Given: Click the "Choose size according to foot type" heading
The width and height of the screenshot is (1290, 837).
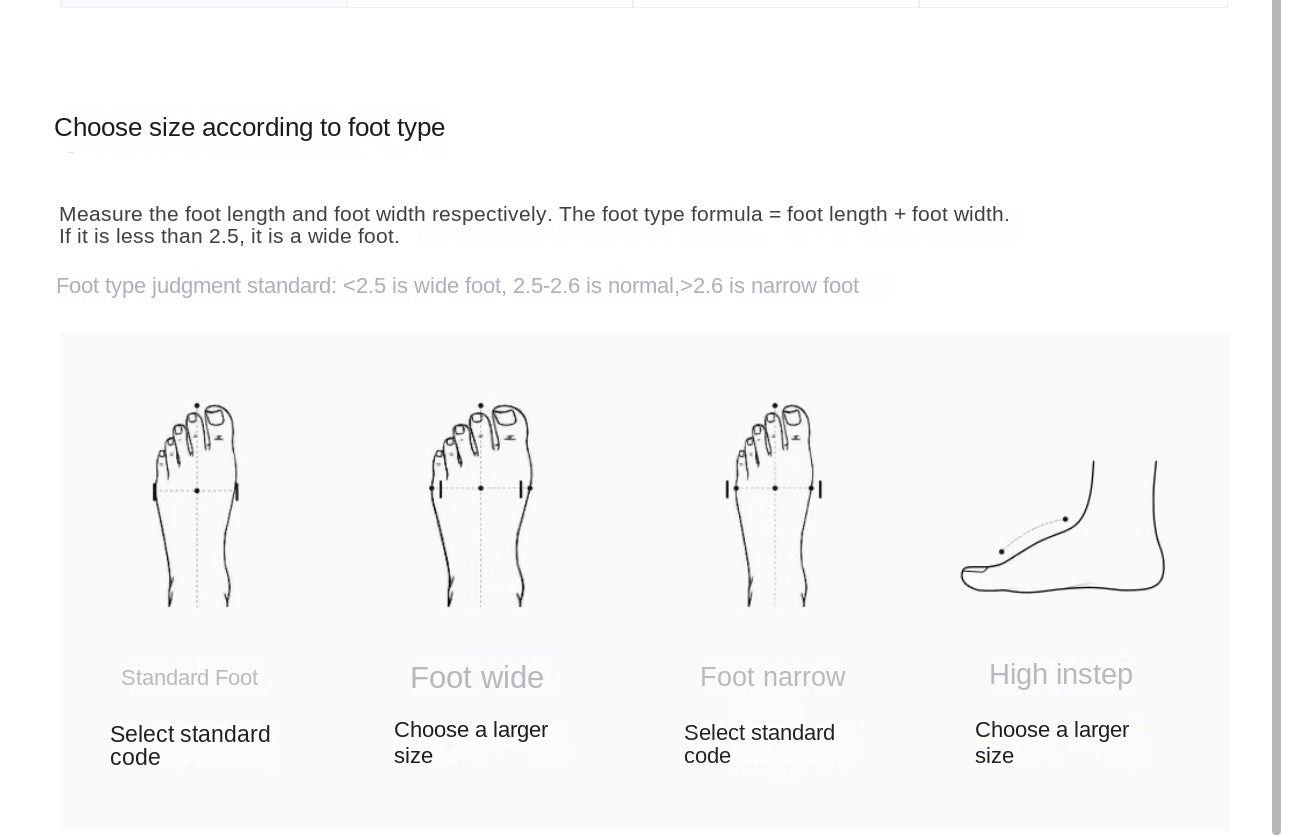Looking at the screenshot, I should click(249, 128).
